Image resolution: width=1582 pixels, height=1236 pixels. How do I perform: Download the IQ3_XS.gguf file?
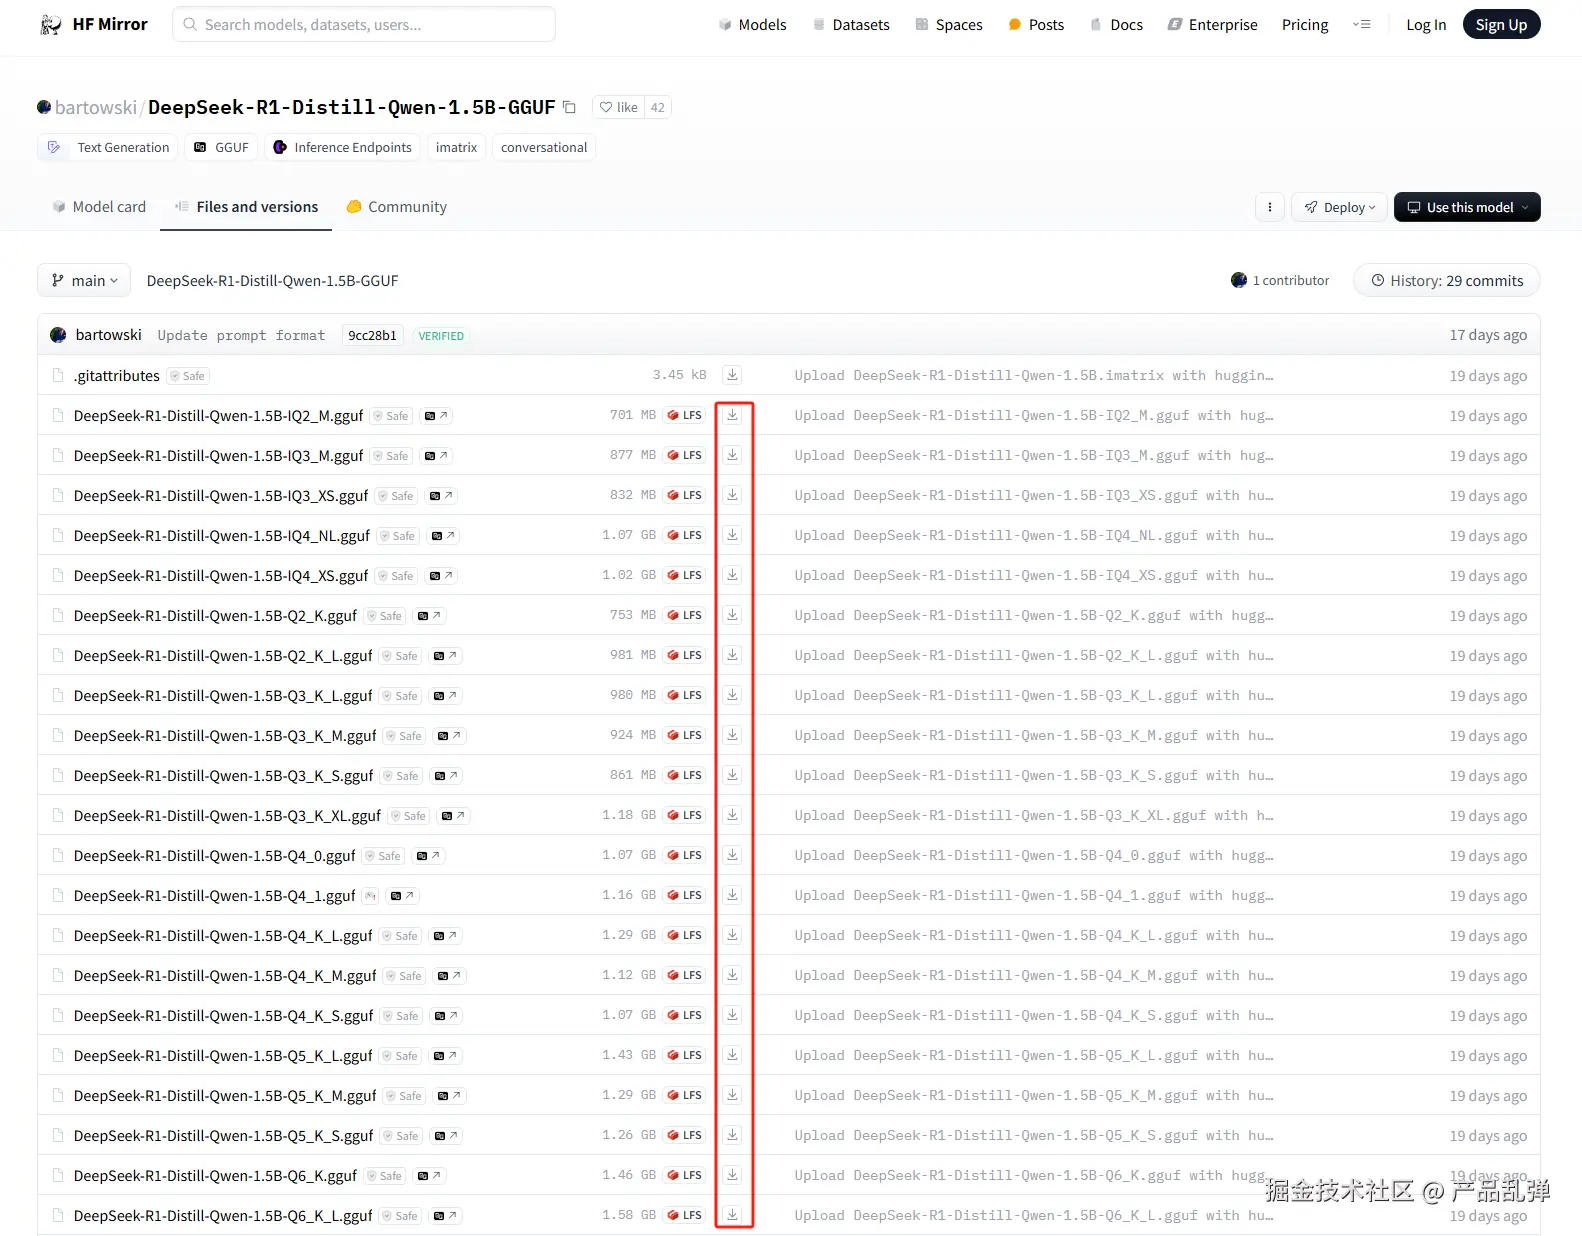point(732,495)
